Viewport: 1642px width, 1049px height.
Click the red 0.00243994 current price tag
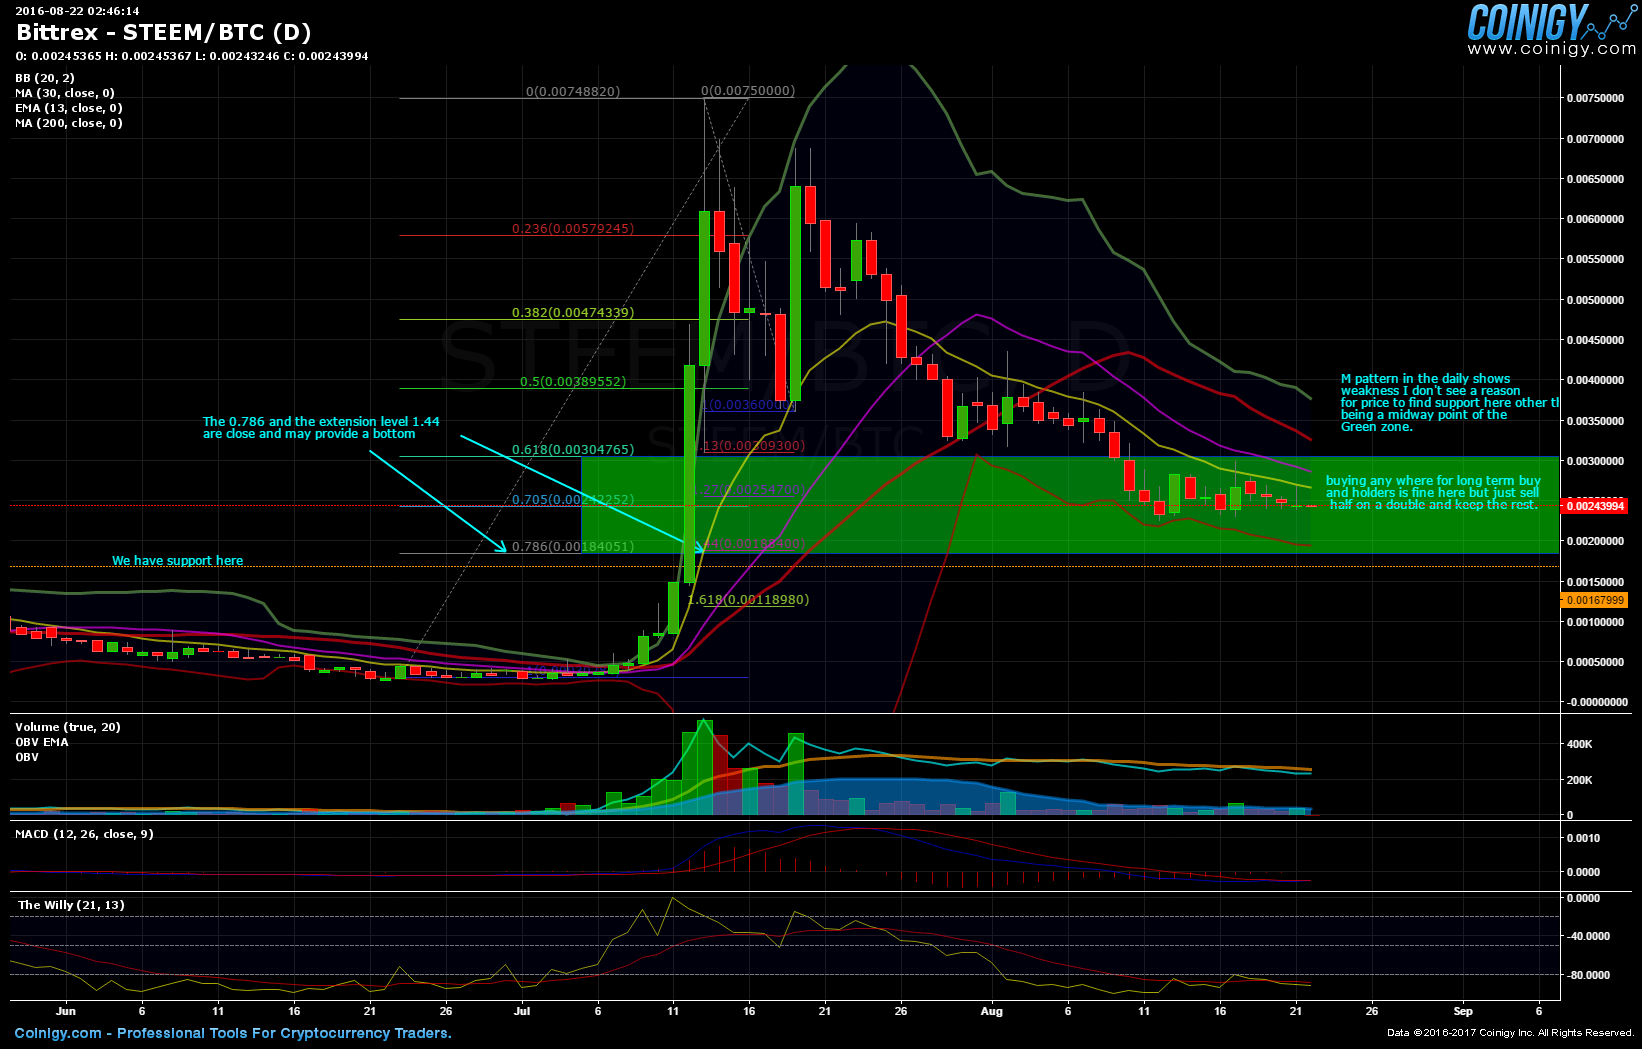(1594, 506)
